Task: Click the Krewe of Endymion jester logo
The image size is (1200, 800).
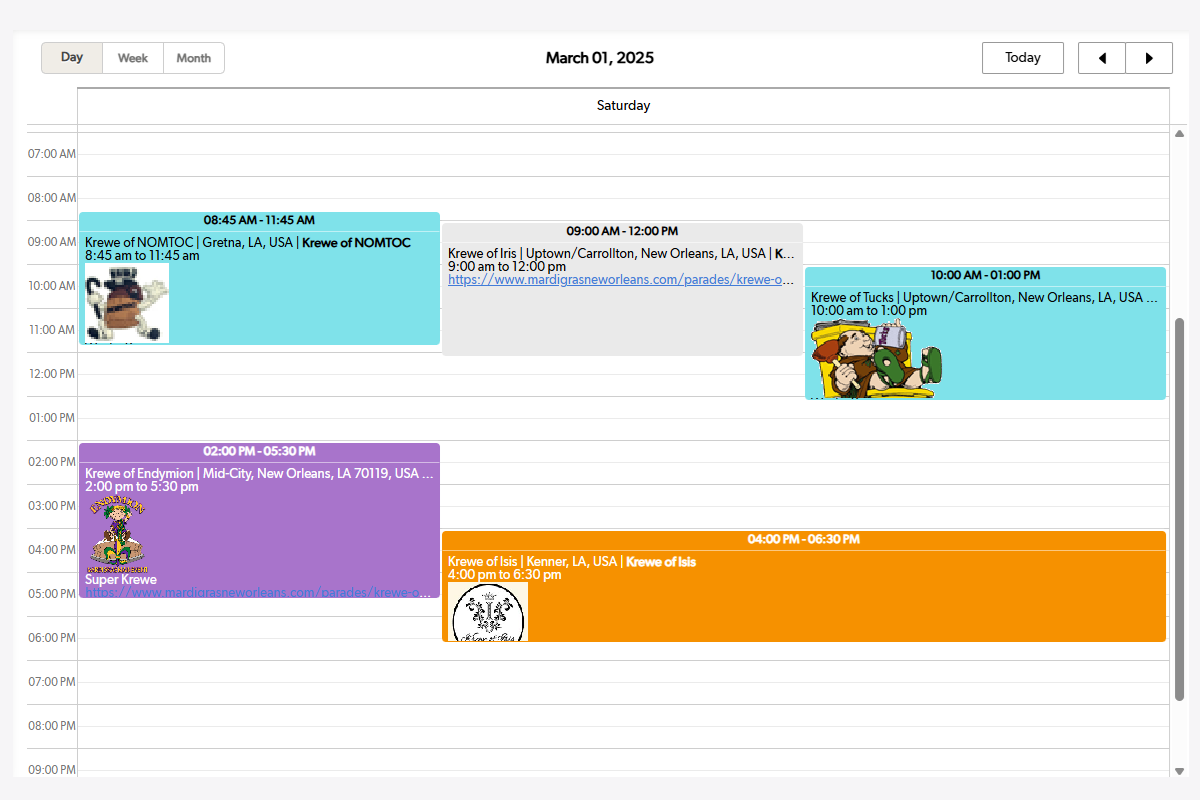Action: [119, 535]
